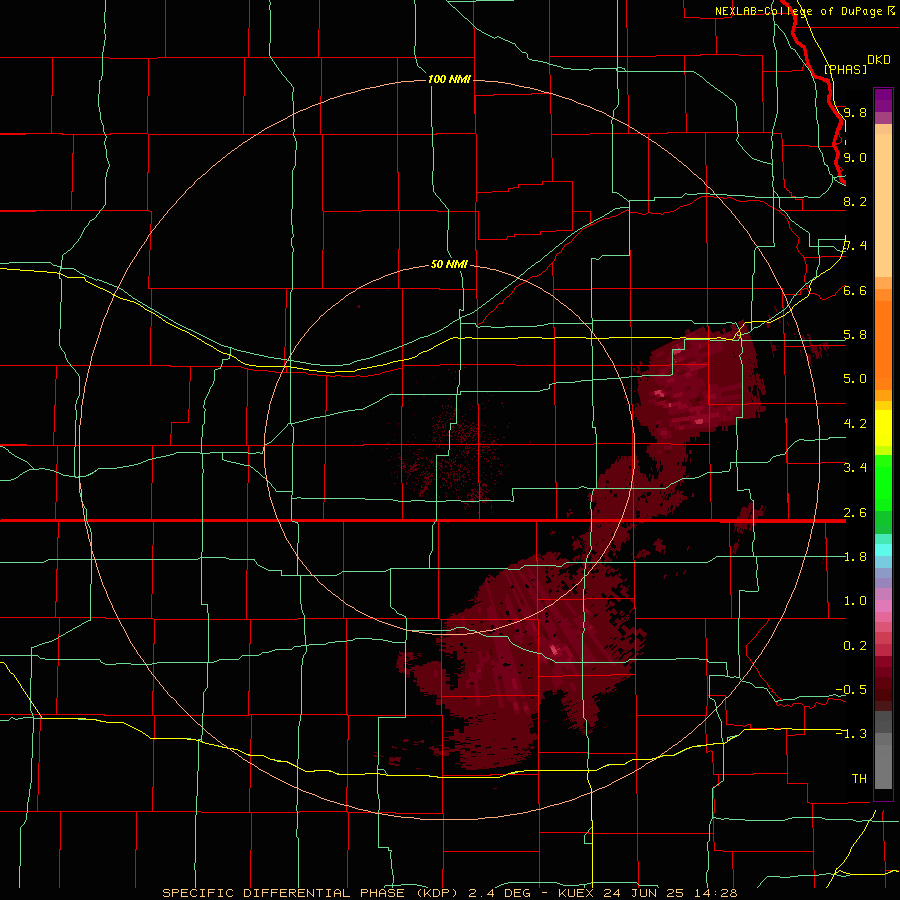900x900 pixels.
Task: Click the 100 NMI range ring label
Action: click(x=449, y=79)
